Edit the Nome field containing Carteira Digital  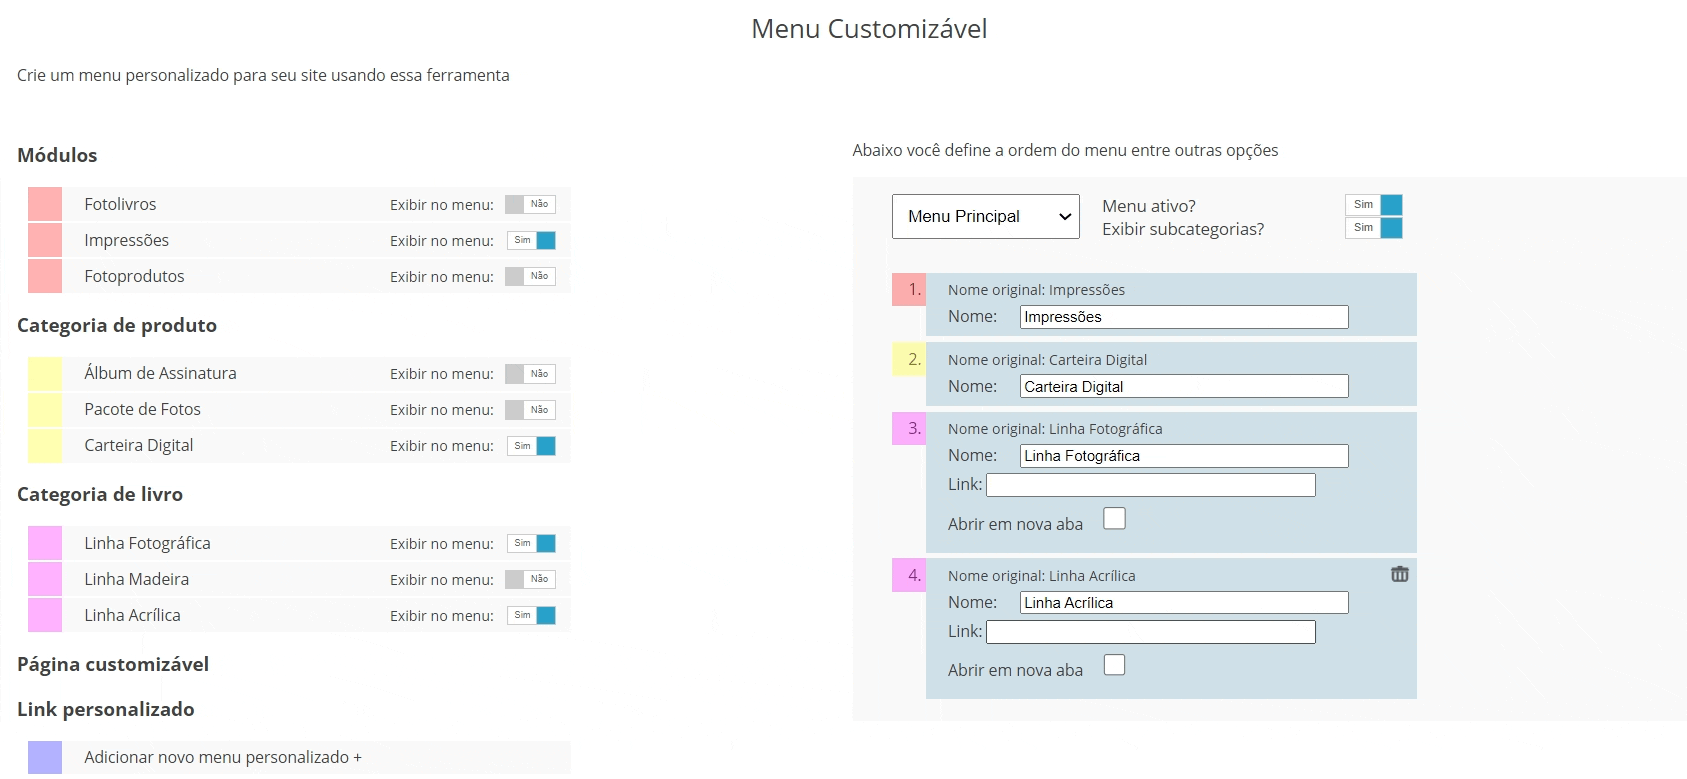1184,386
